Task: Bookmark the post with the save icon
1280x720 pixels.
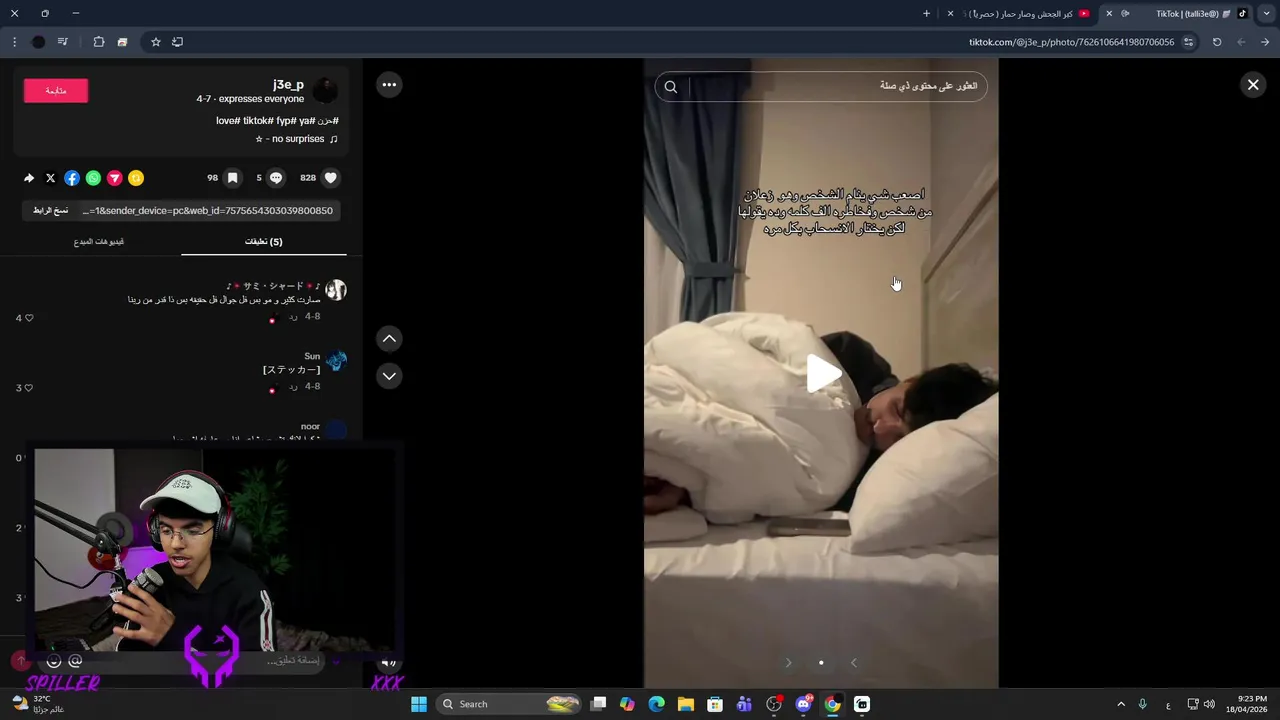Action: tap(232, 178)
